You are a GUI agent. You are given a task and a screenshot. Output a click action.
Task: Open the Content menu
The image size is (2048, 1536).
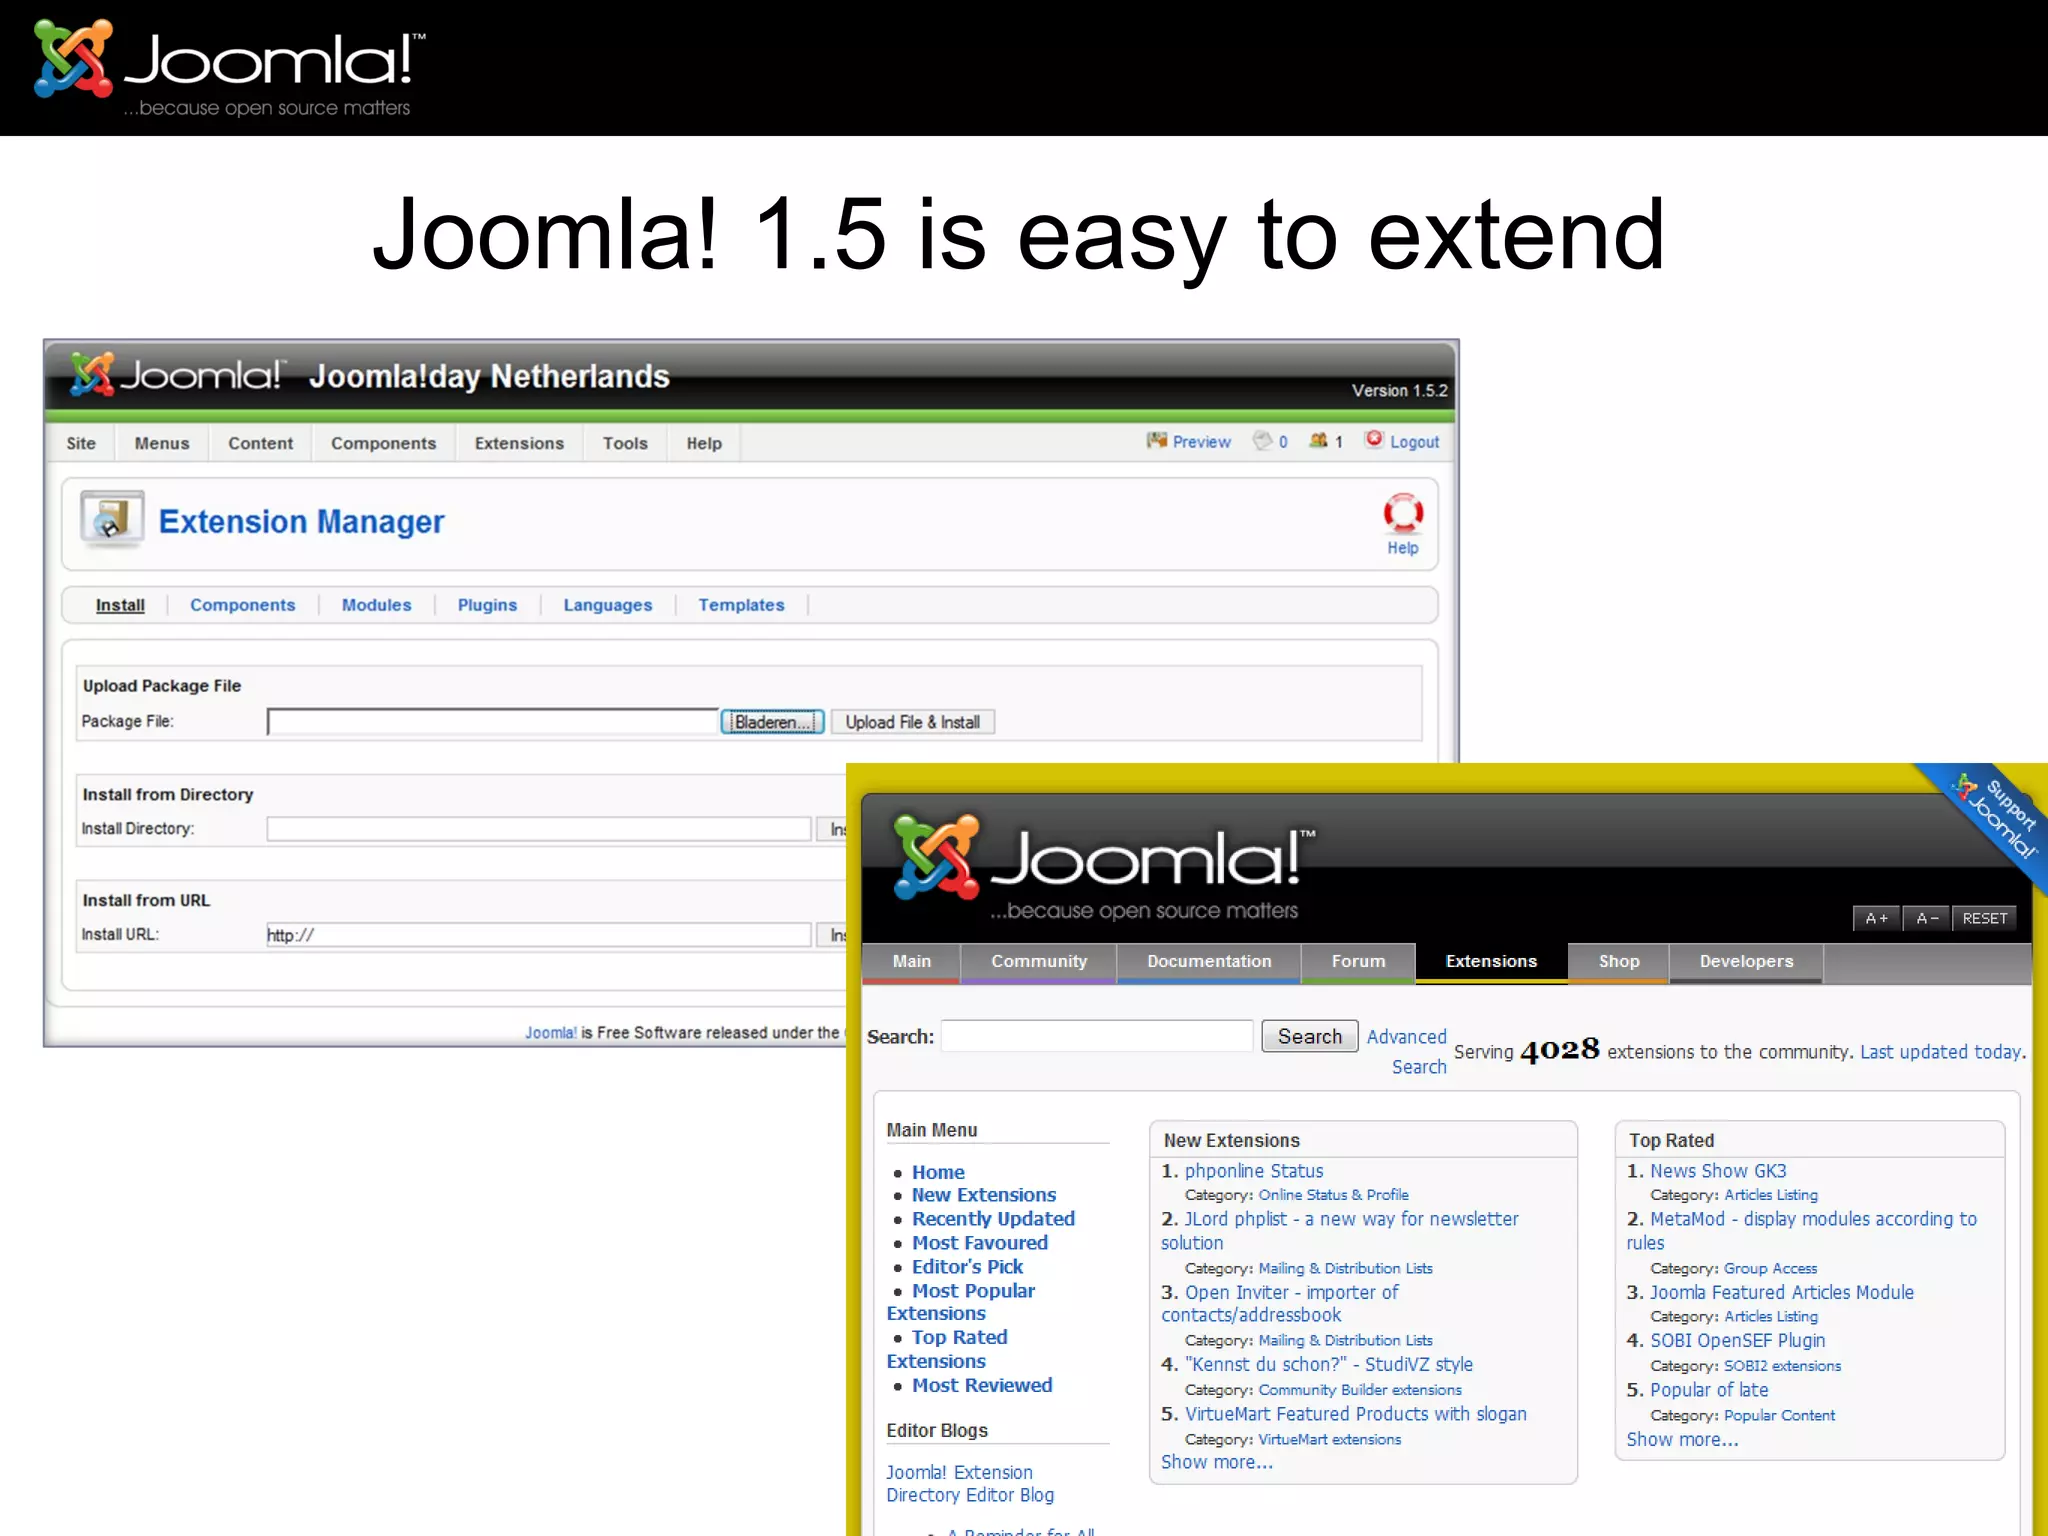coord(260,443)
